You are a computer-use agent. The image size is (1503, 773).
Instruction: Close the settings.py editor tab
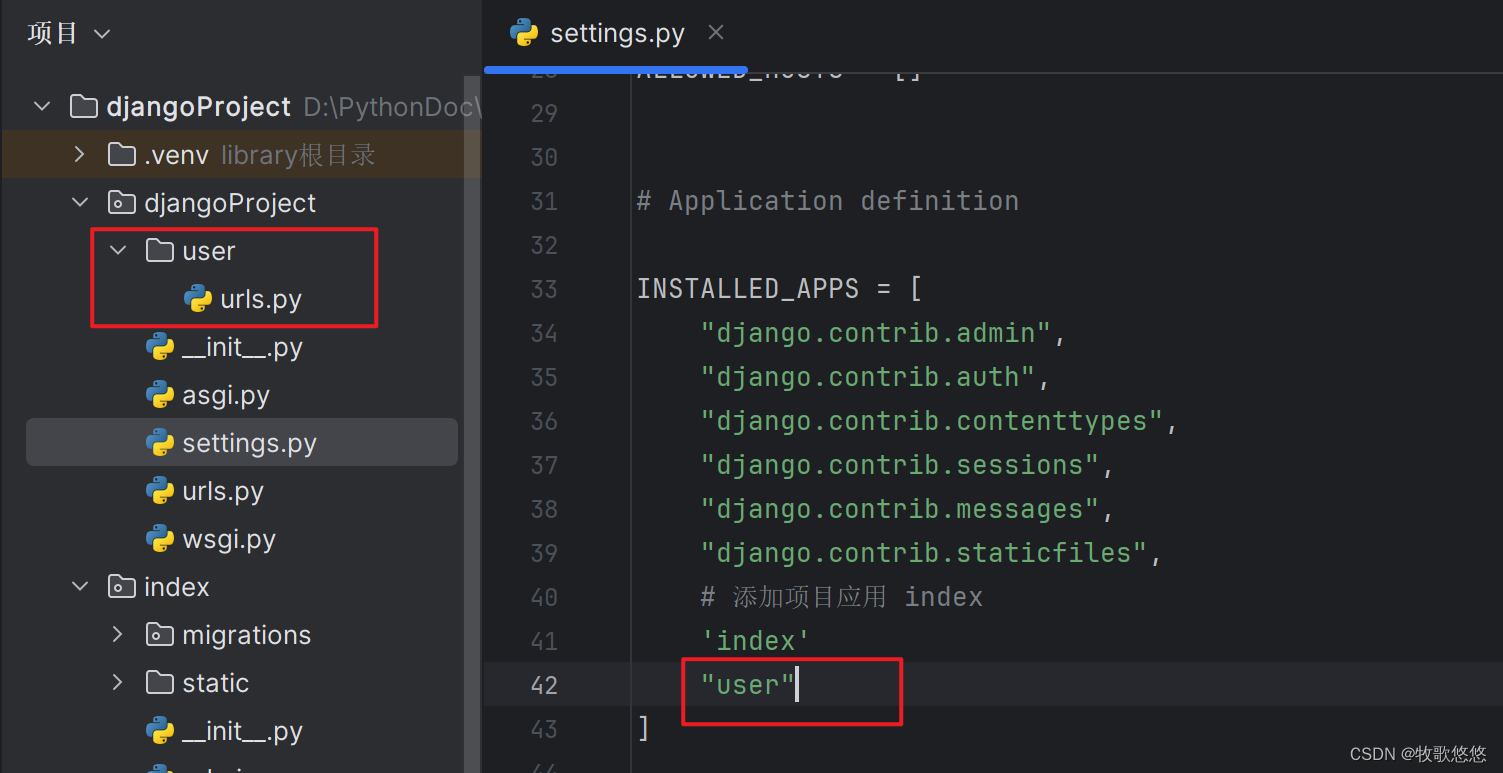(x=716, y=33)
